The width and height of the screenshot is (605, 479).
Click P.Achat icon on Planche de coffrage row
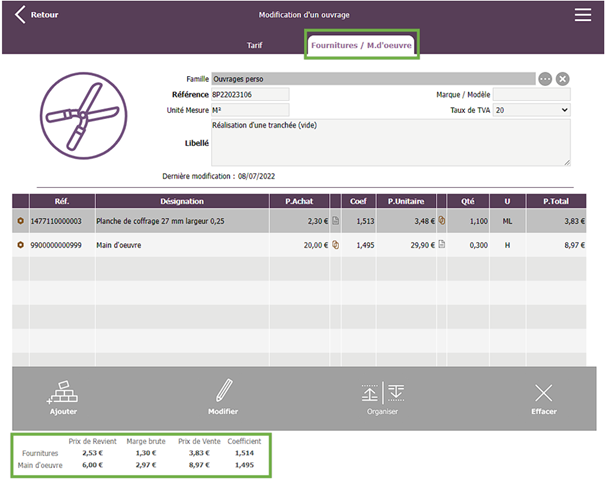point(336,220)
